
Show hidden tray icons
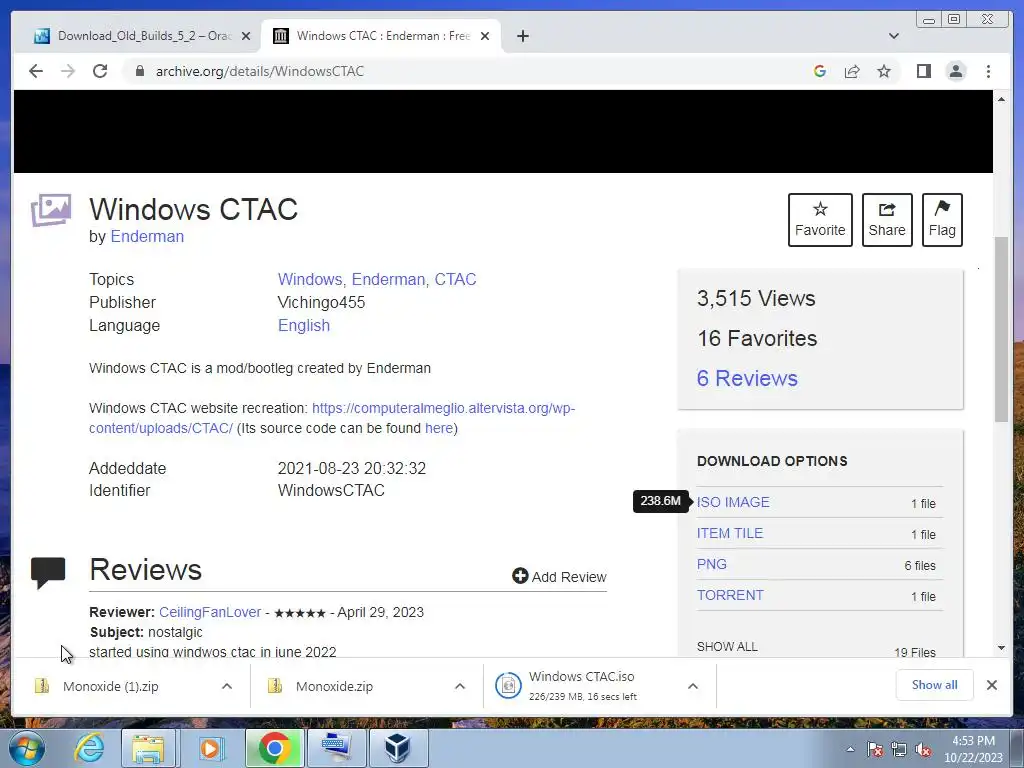tap(850, 749)
